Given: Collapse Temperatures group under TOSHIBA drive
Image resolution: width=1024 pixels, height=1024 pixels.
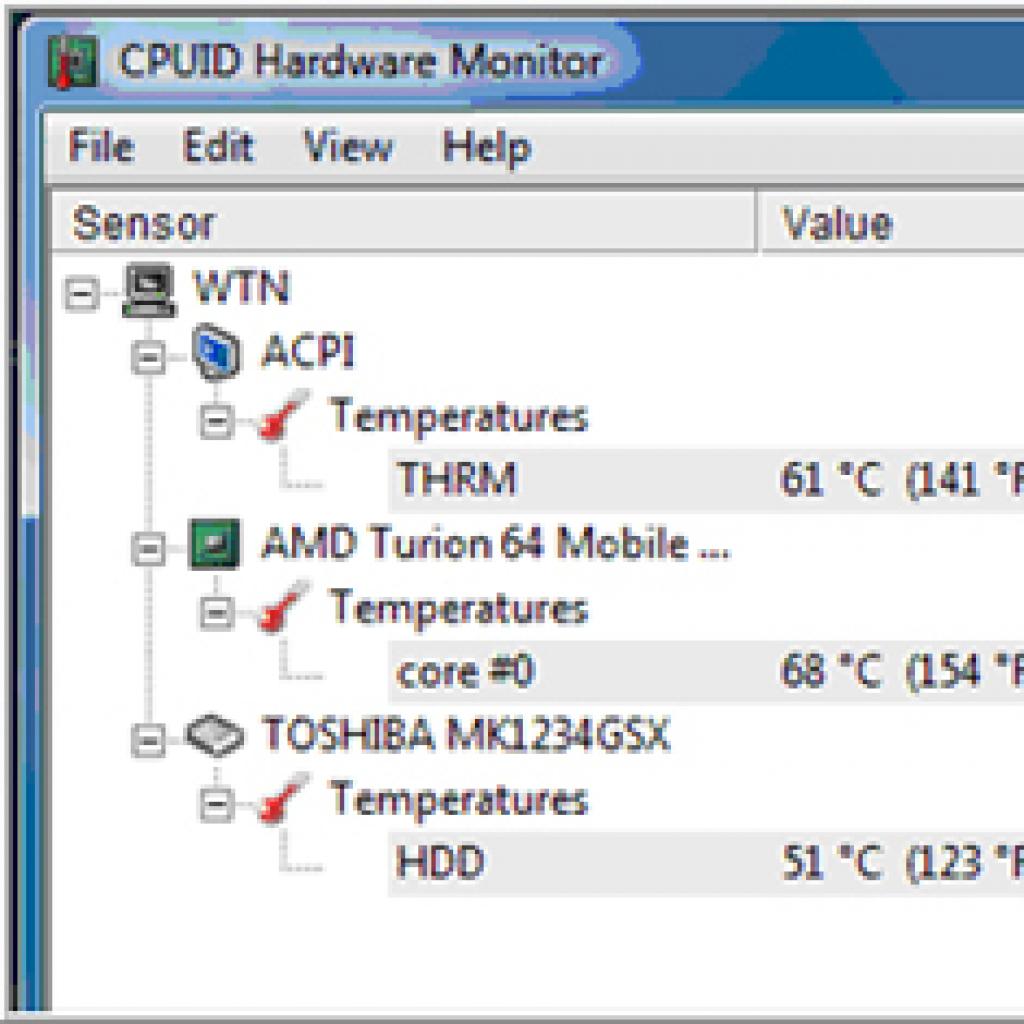Looking at the screenshot, I should (216, 804).
